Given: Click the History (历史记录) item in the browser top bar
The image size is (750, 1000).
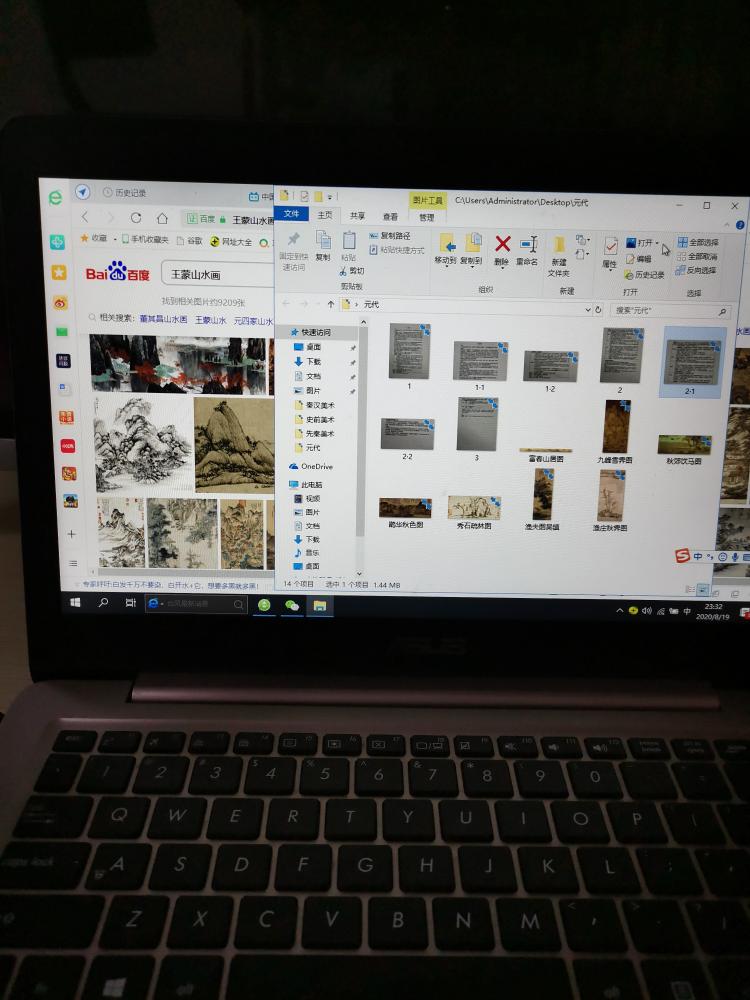Looking at the screenshot, I should (125, 193).
